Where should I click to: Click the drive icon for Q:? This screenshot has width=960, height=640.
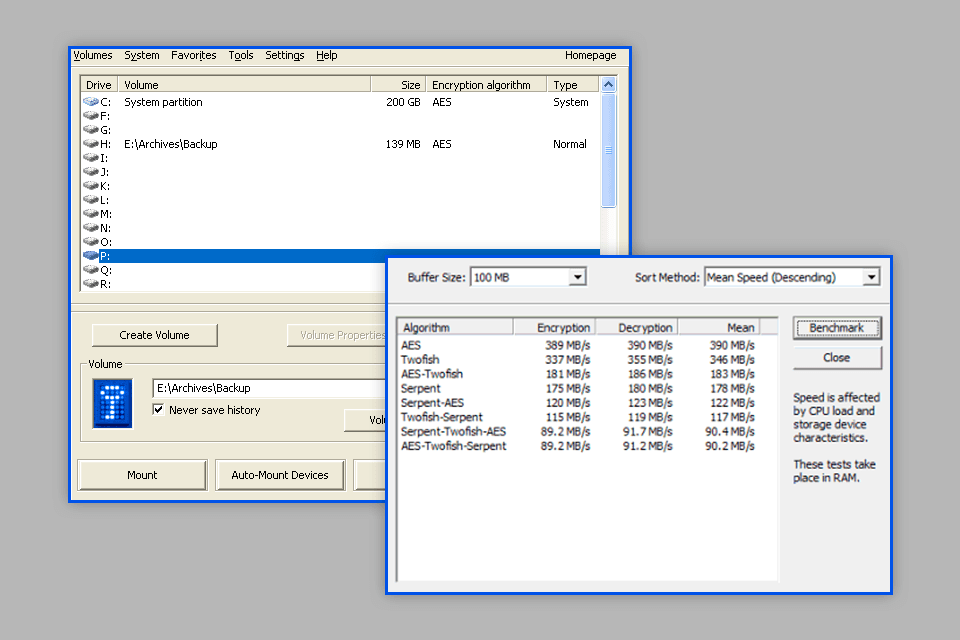click(91, 270)
